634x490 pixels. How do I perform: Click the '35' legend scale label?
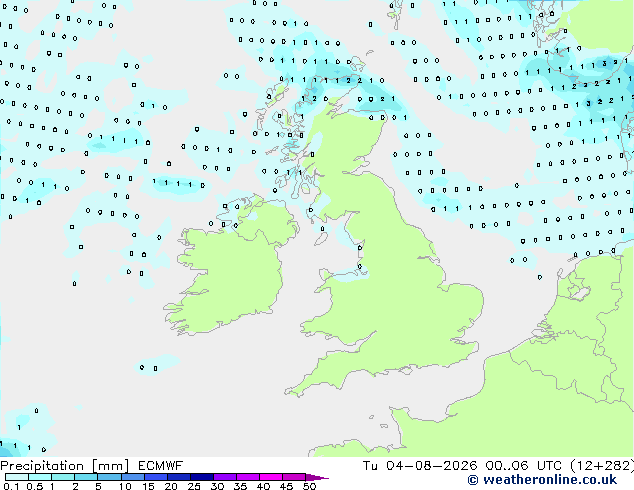pos(240,486)
